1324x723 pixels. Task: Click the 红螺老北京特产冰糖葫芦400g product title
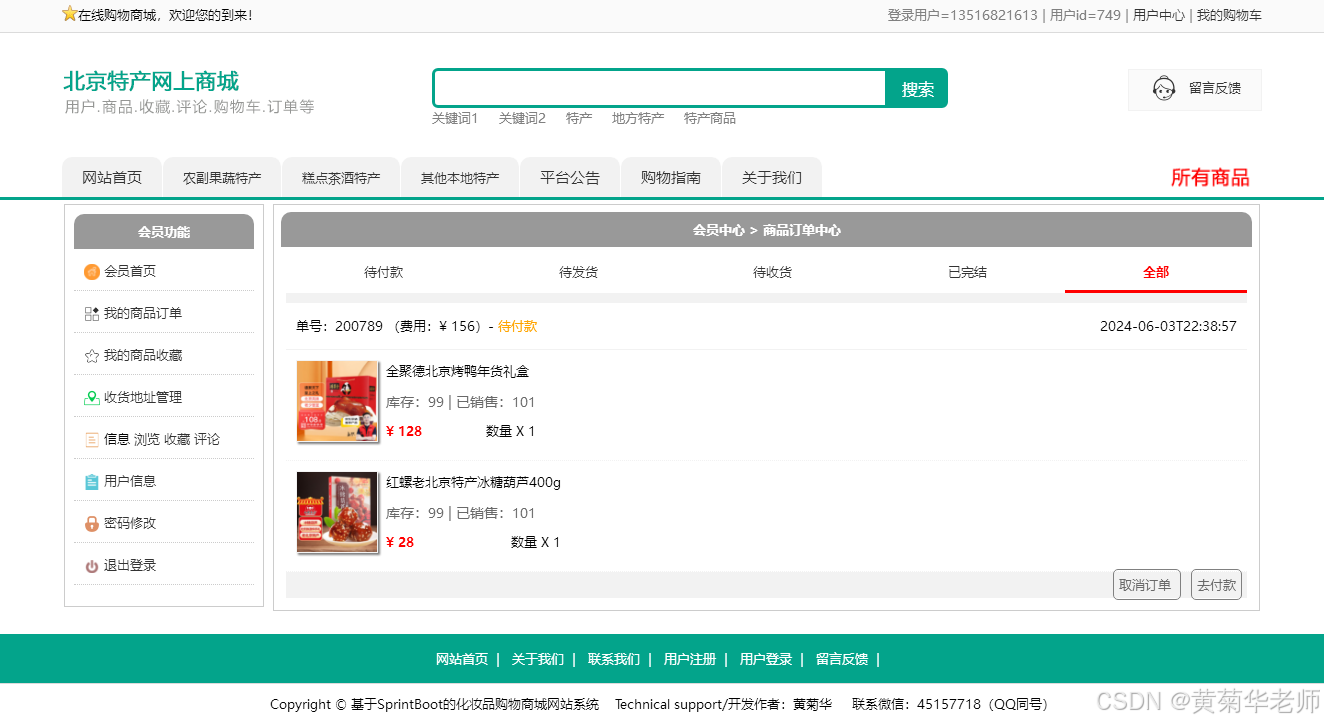tap(473, 483)
